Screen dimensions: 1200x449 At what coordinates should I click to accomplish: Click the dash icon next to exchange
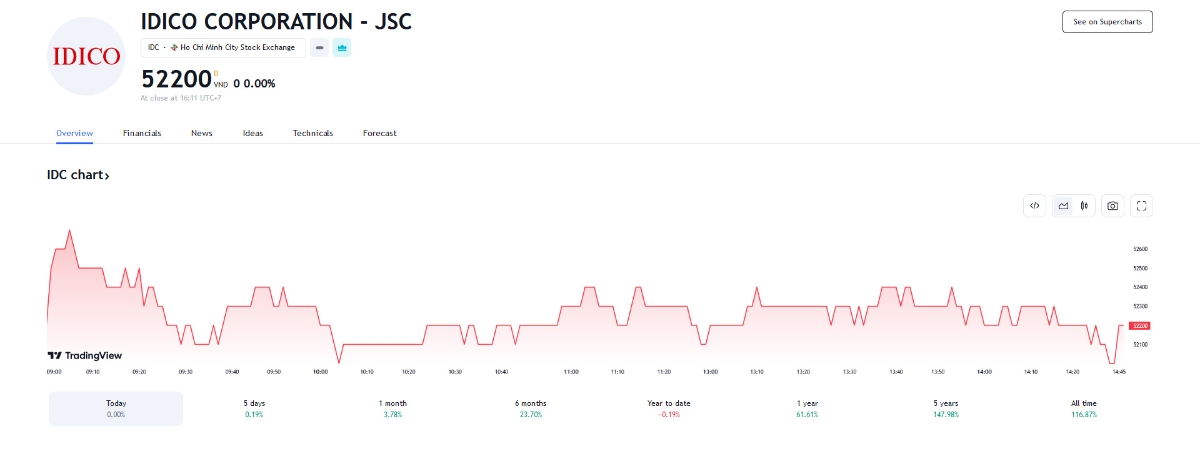[x=319, y=48]
